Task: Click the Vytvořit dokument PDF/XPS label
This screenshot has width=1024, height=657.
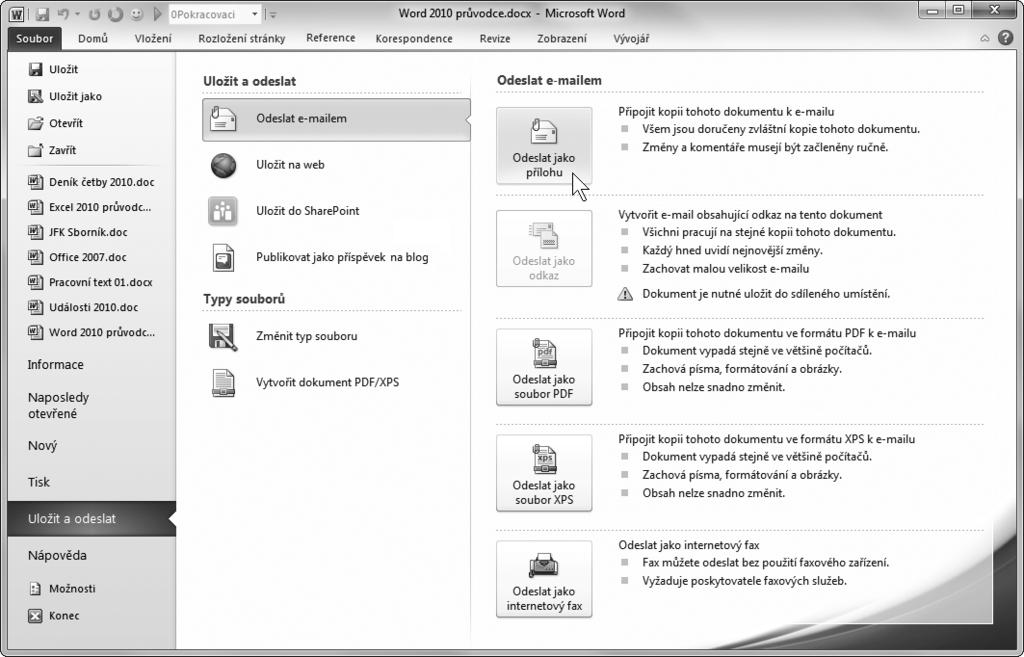Action: [x=327, y=382]
